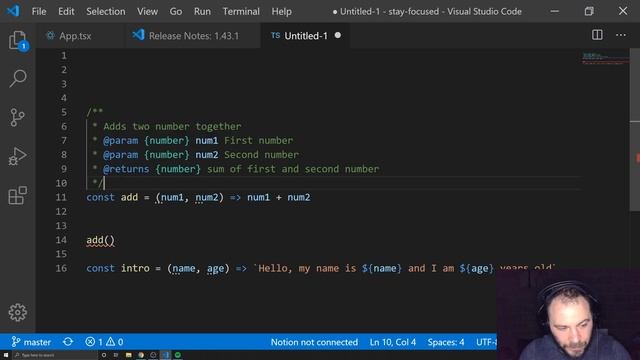Viewport: 640px width, 360px height.
Task: Switch to the App.tsx tab
Action: (80, 36)
